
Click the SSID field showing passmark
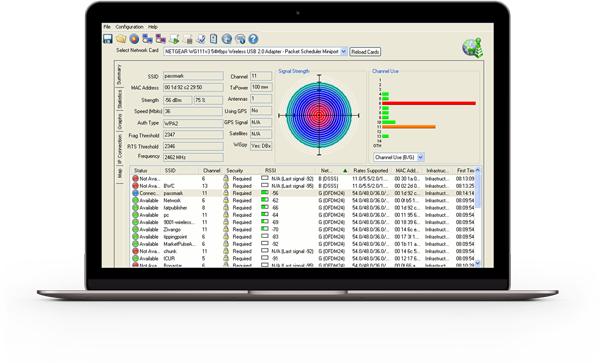click(x=193, y=76)
